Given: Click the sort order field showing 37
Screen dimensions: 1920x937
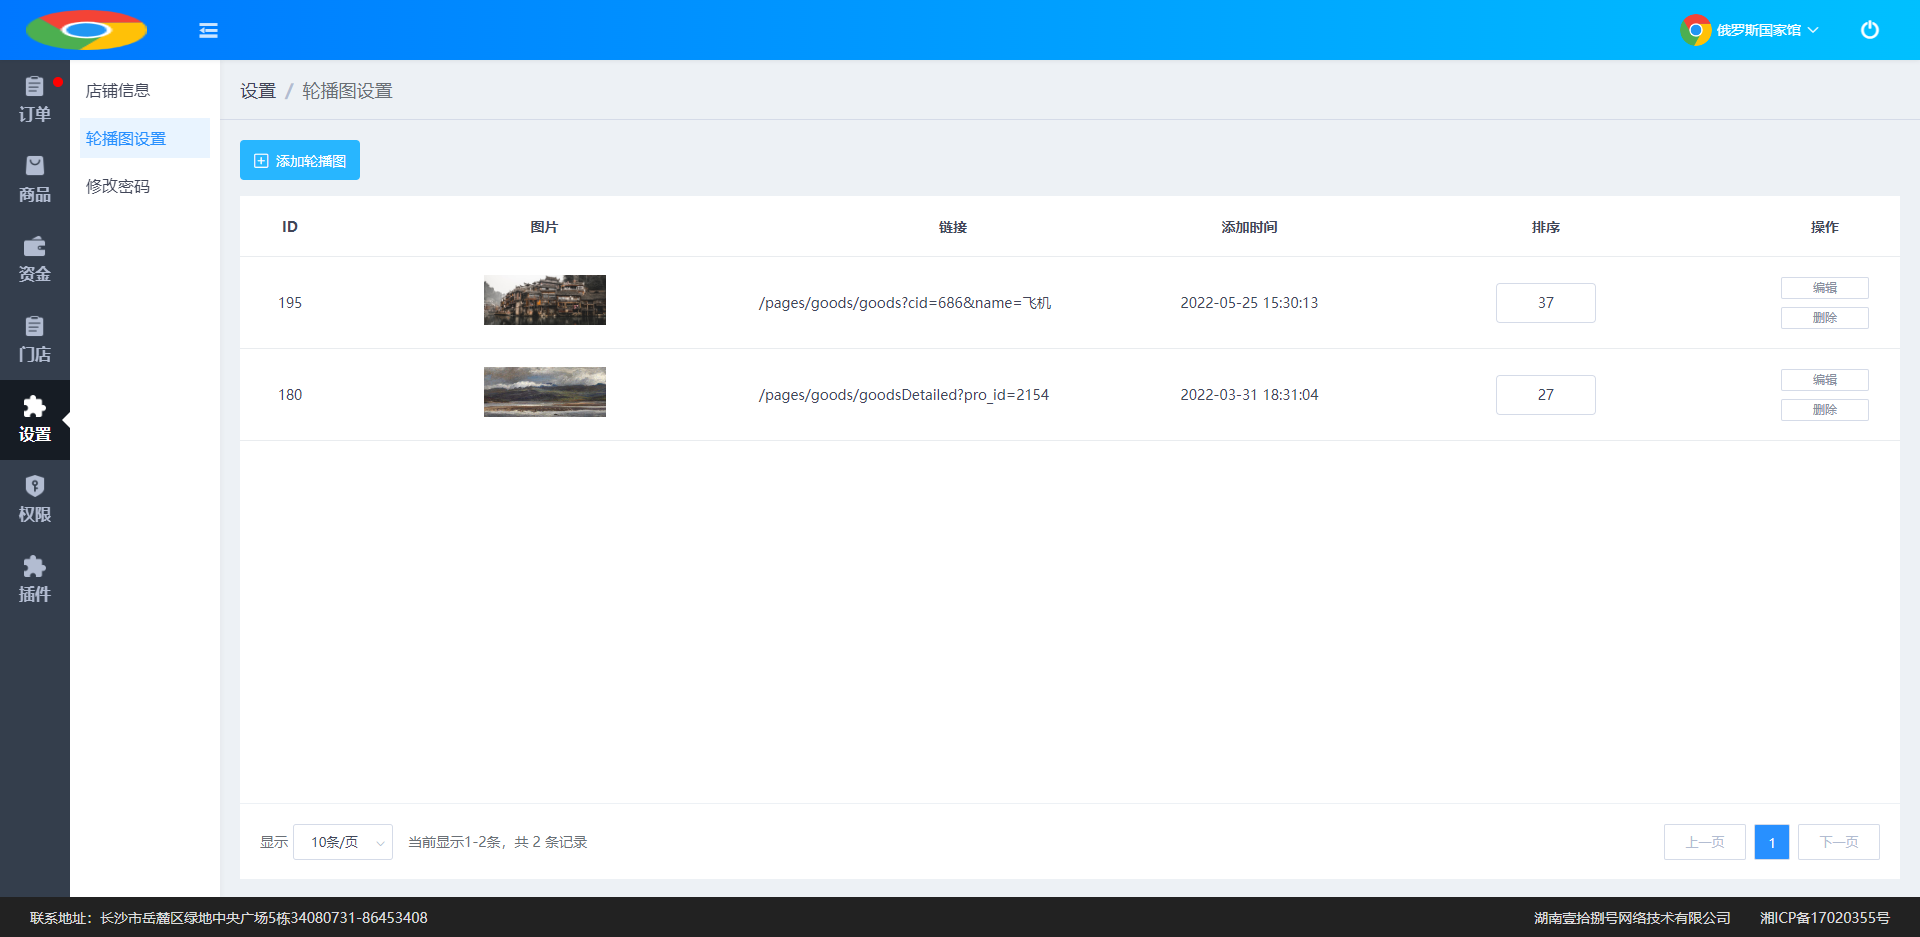Looking at the screenshot, I should pos(1546,303).
